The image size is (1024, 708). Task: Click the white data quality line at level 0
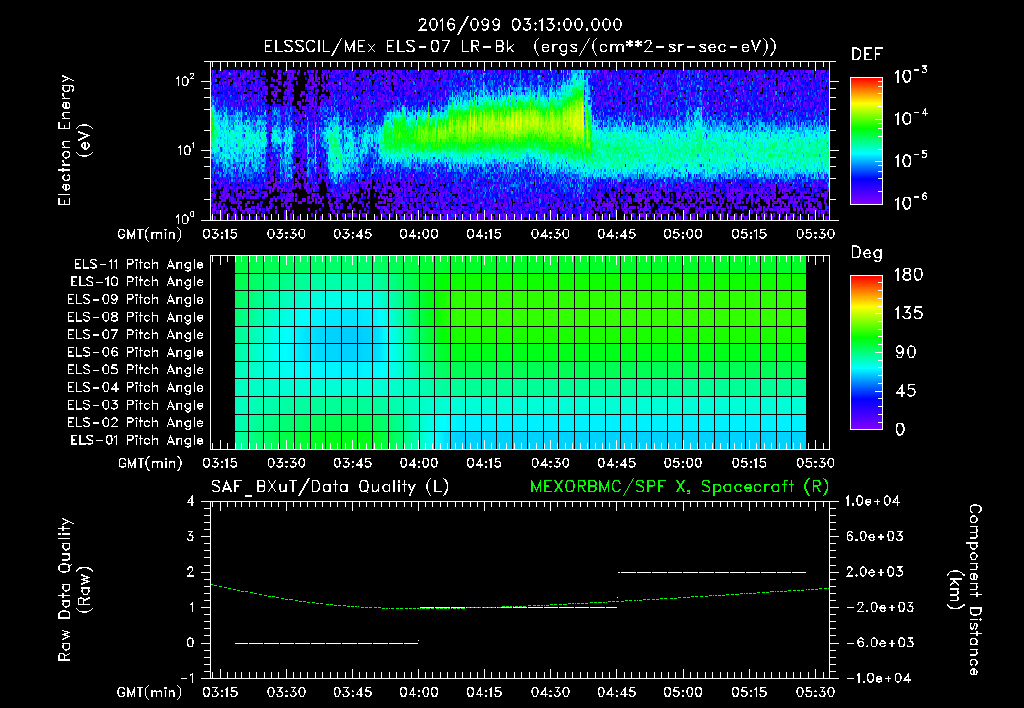coord(327,643)
